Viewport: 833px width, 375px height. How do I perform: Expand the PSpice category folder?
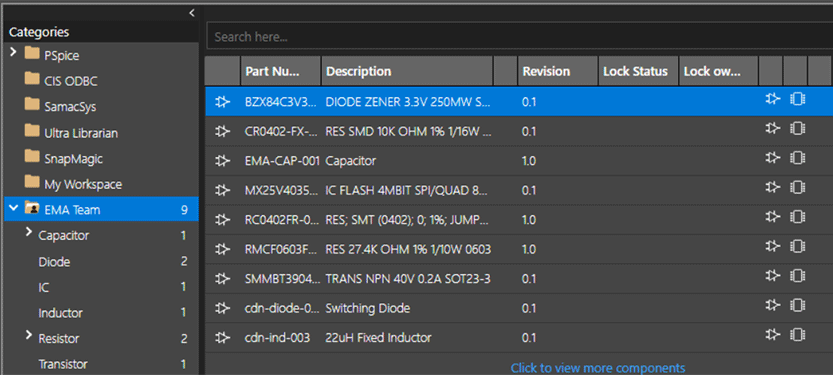pos(14,52)
